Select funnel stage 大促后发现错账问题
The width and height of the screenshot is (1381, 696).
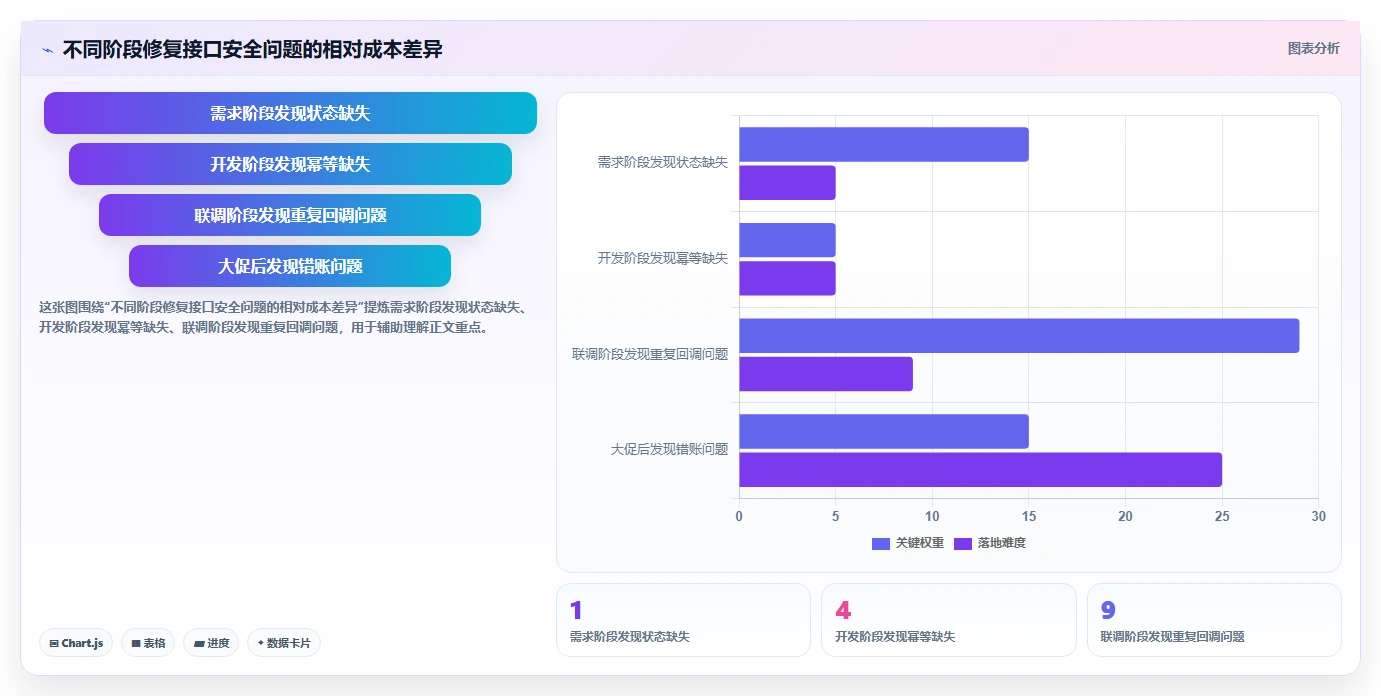[x=290, y=266]
